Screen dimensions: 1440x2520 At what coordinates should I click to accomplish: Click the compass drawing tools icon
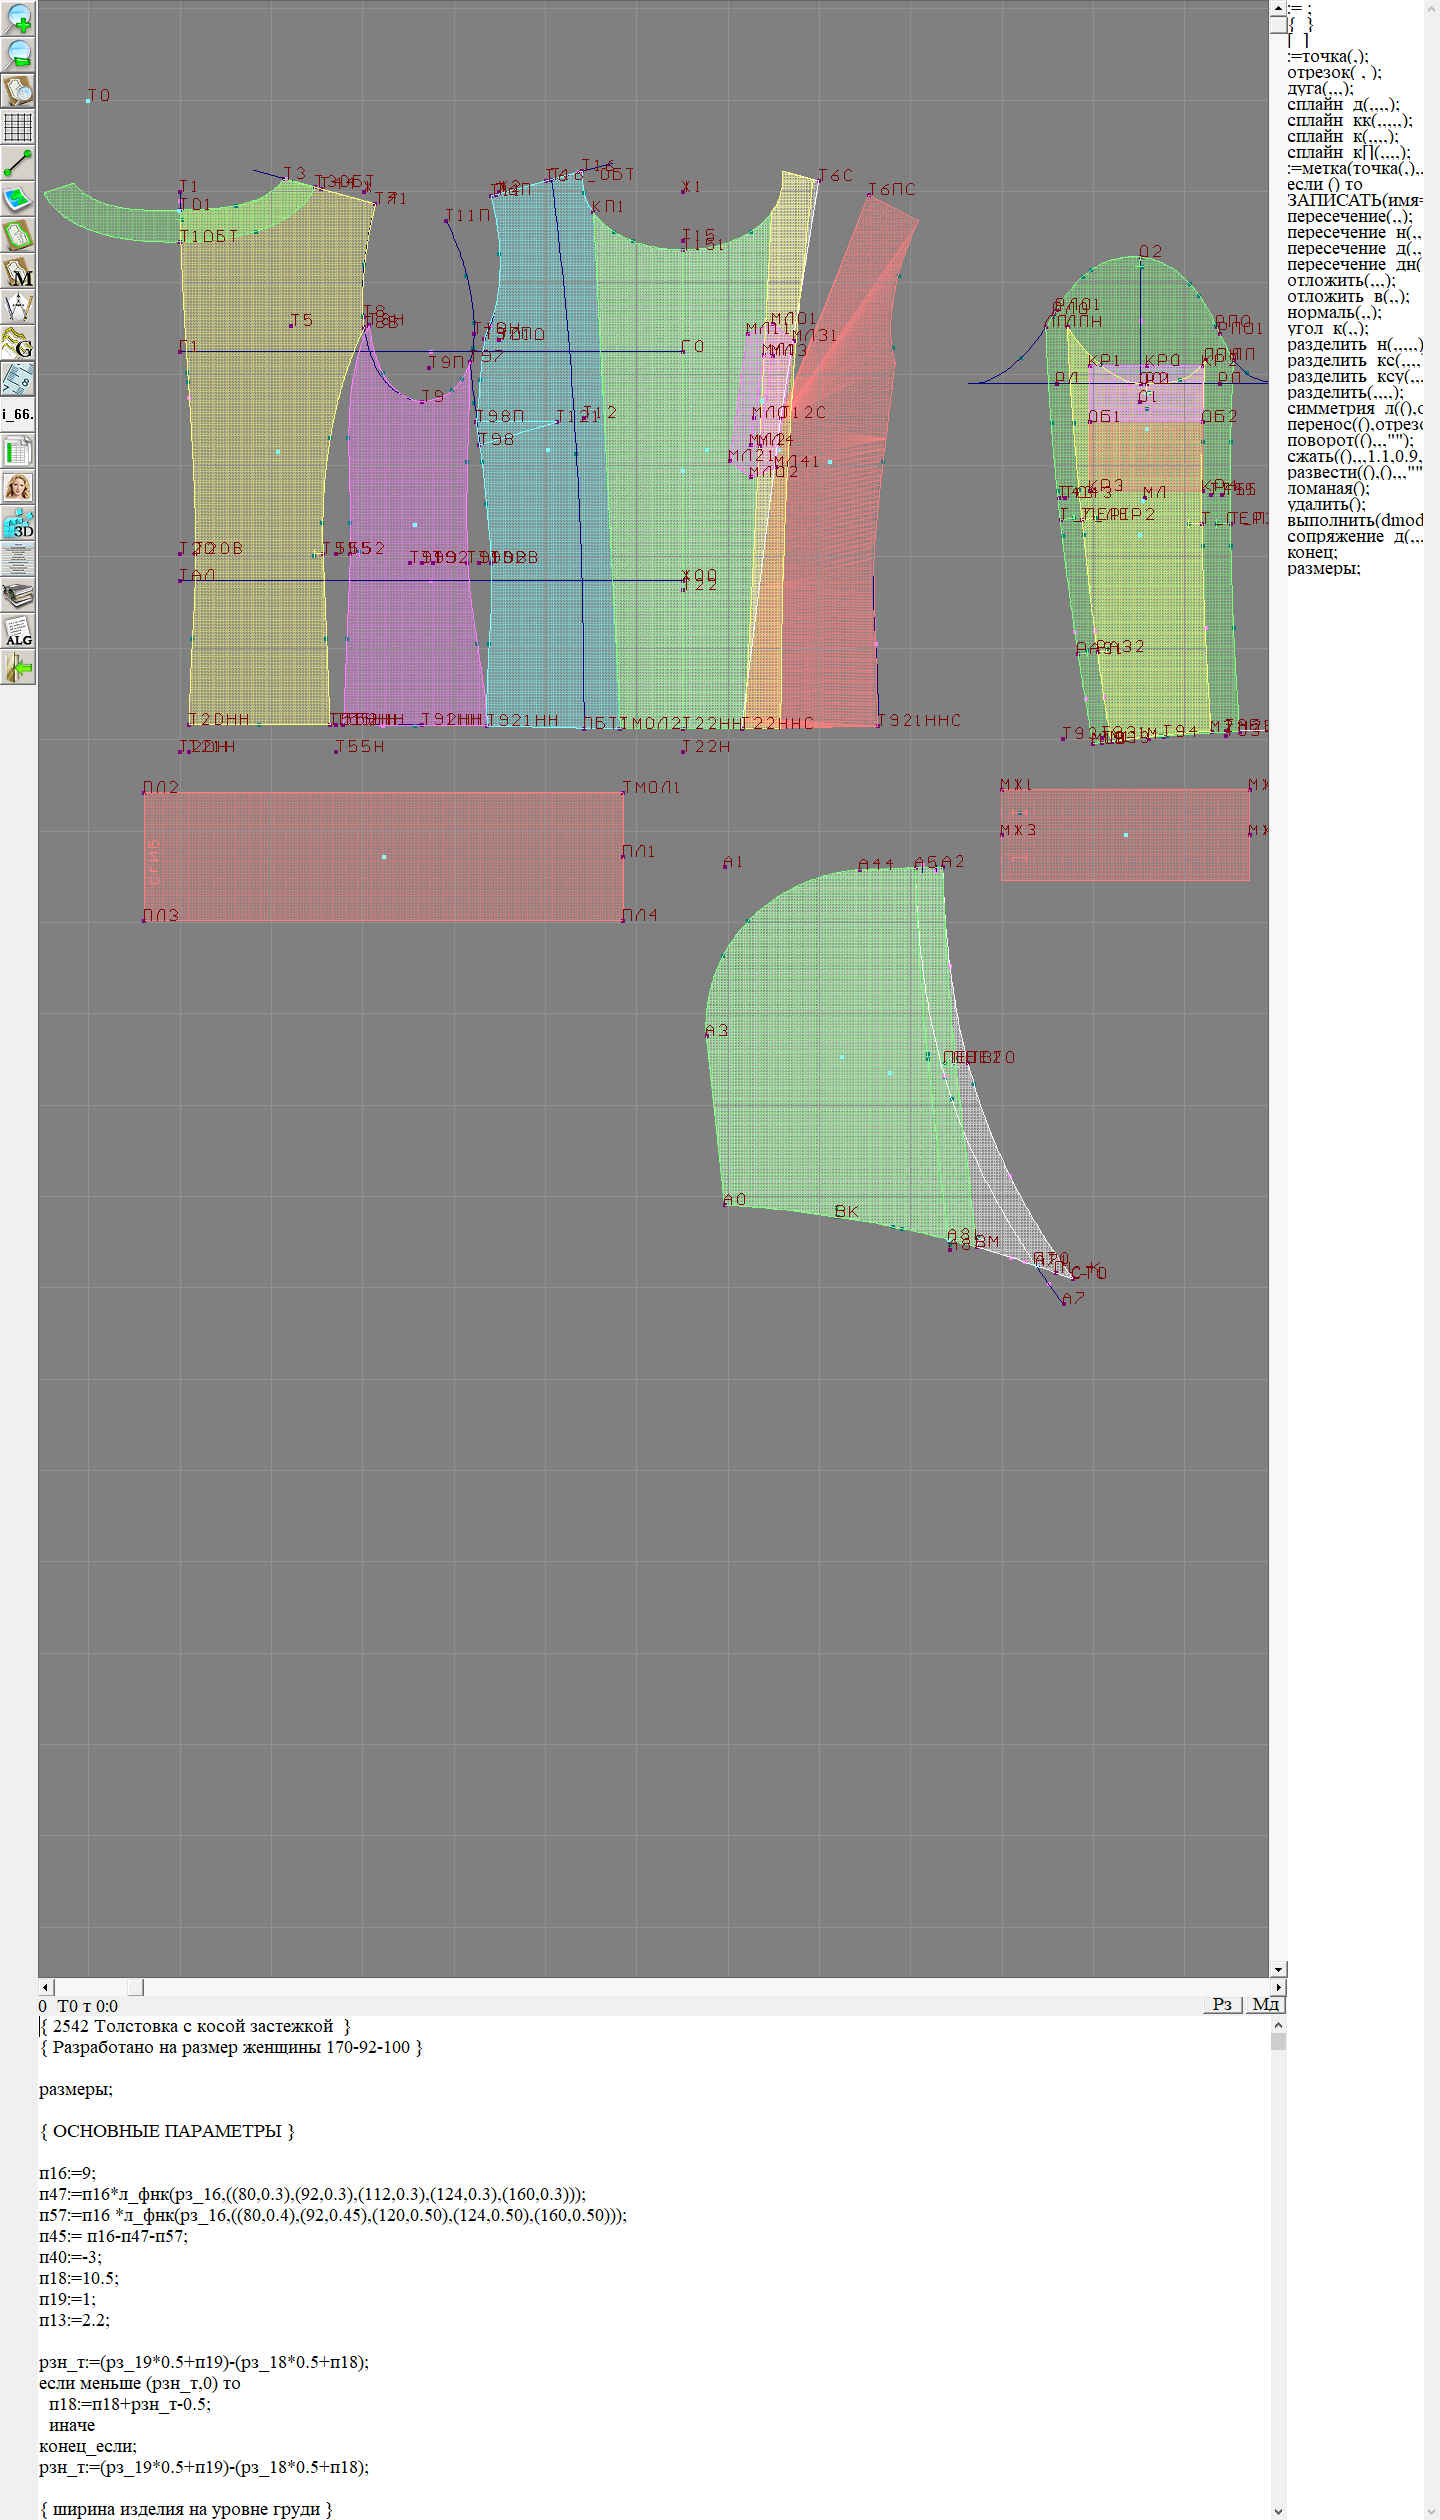click(18, 307)
